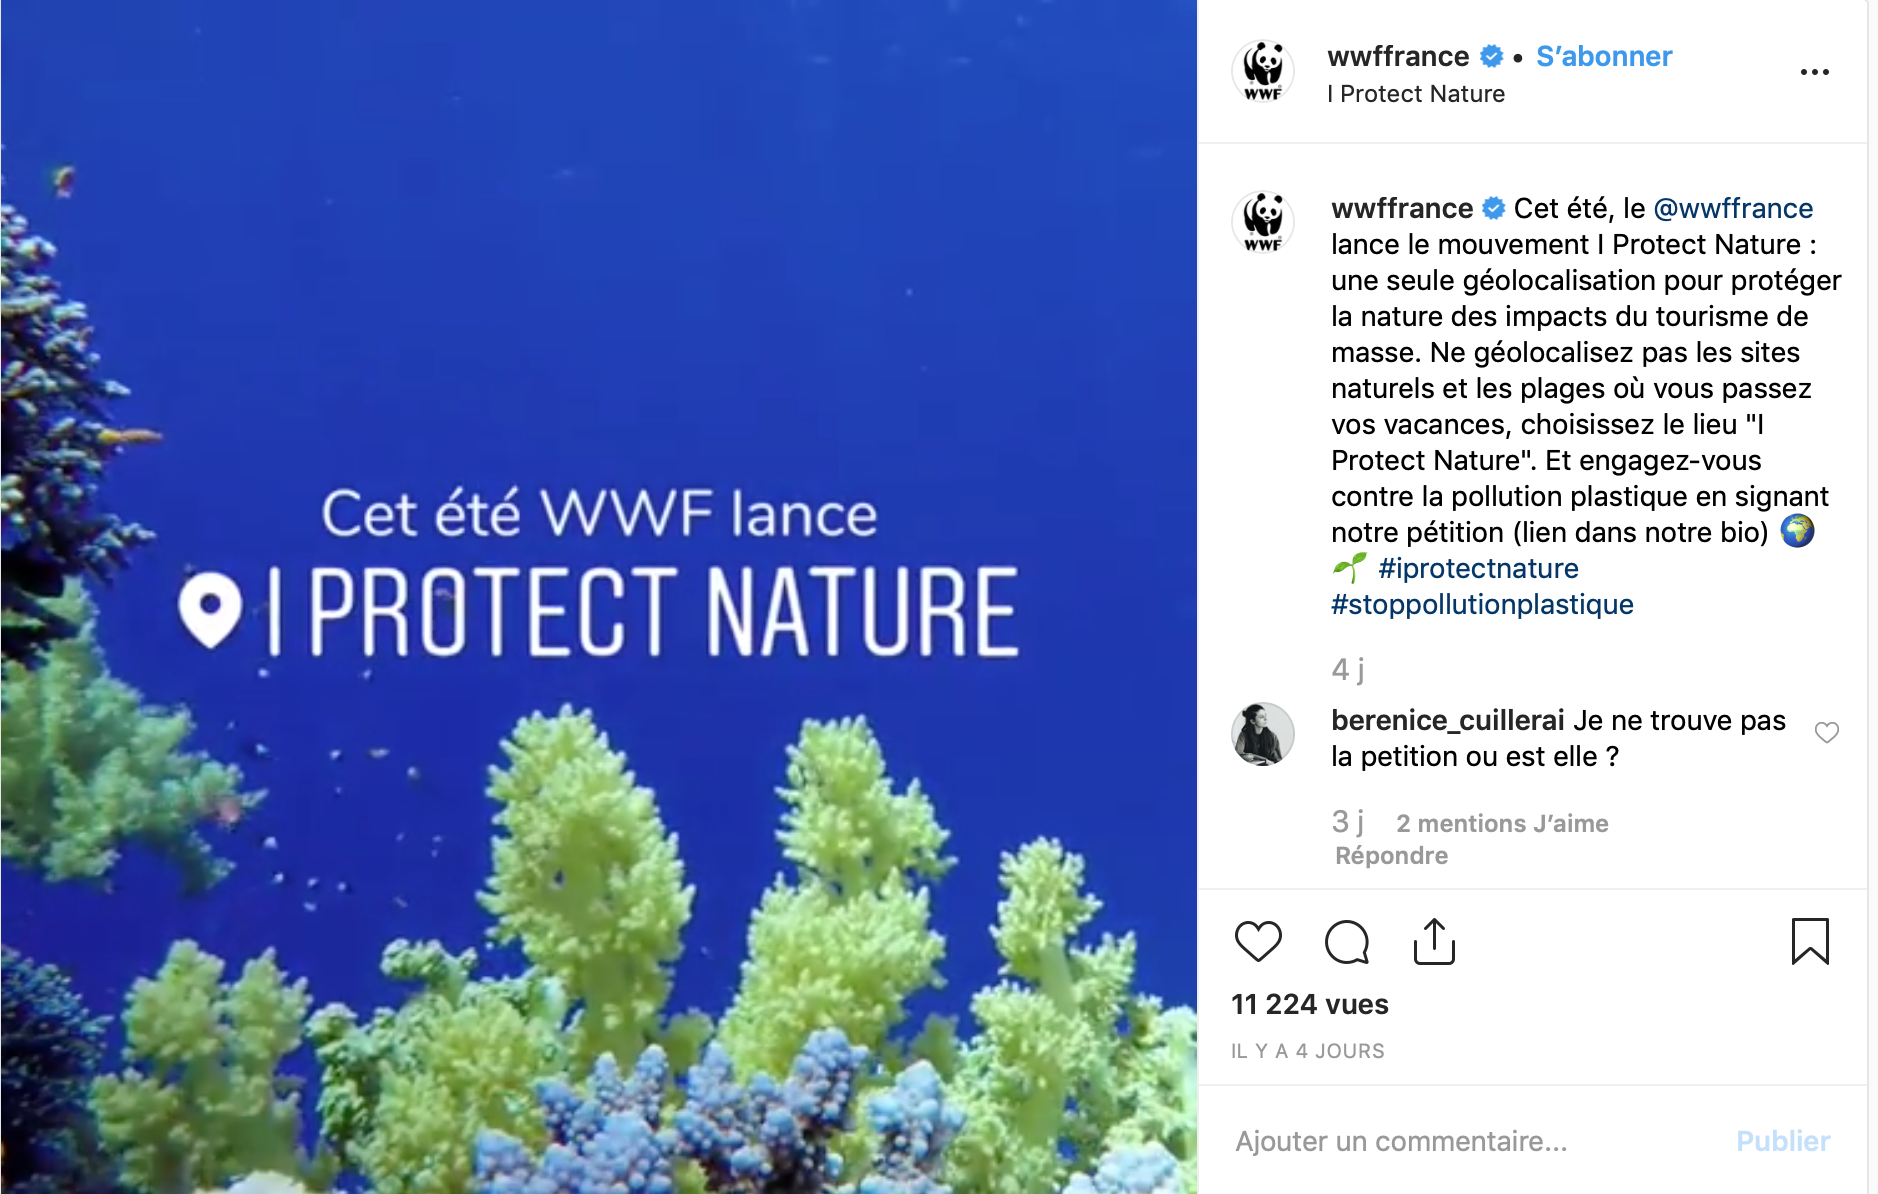Screen dimensions: 1878x1194
Task: Open comments with the speech bubble icon
Action: tap(1346, 941)
